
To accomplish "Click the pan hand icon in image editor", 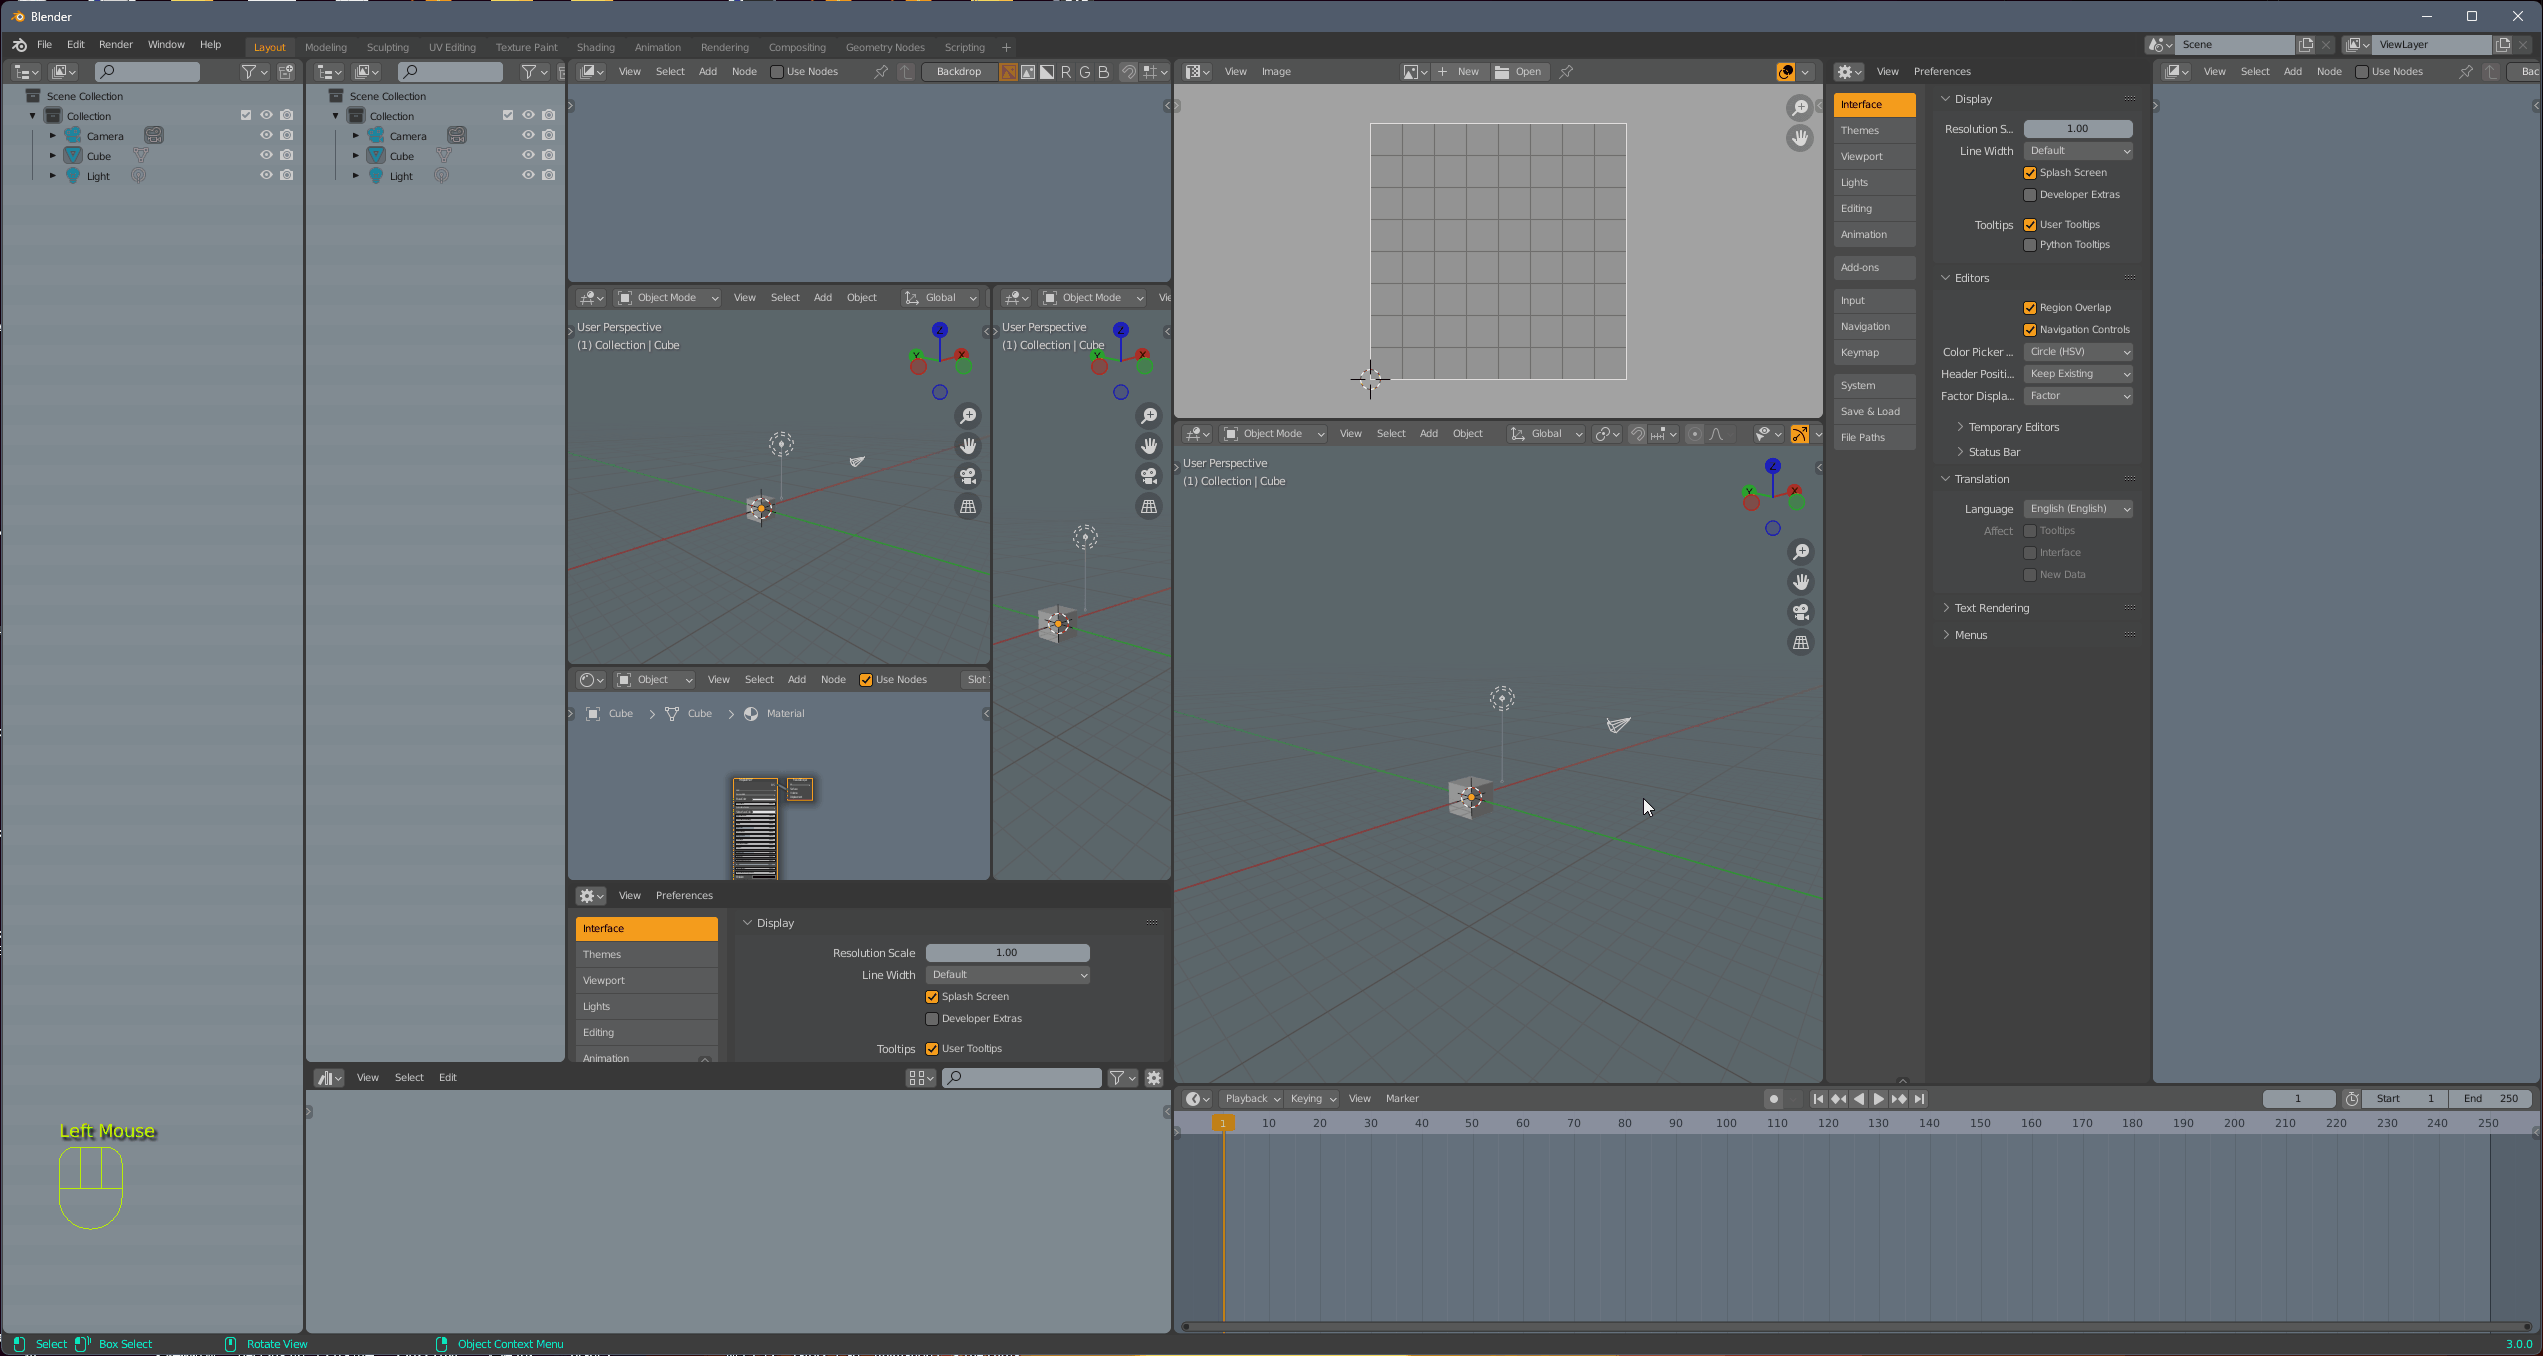I will pos(1799,138).
